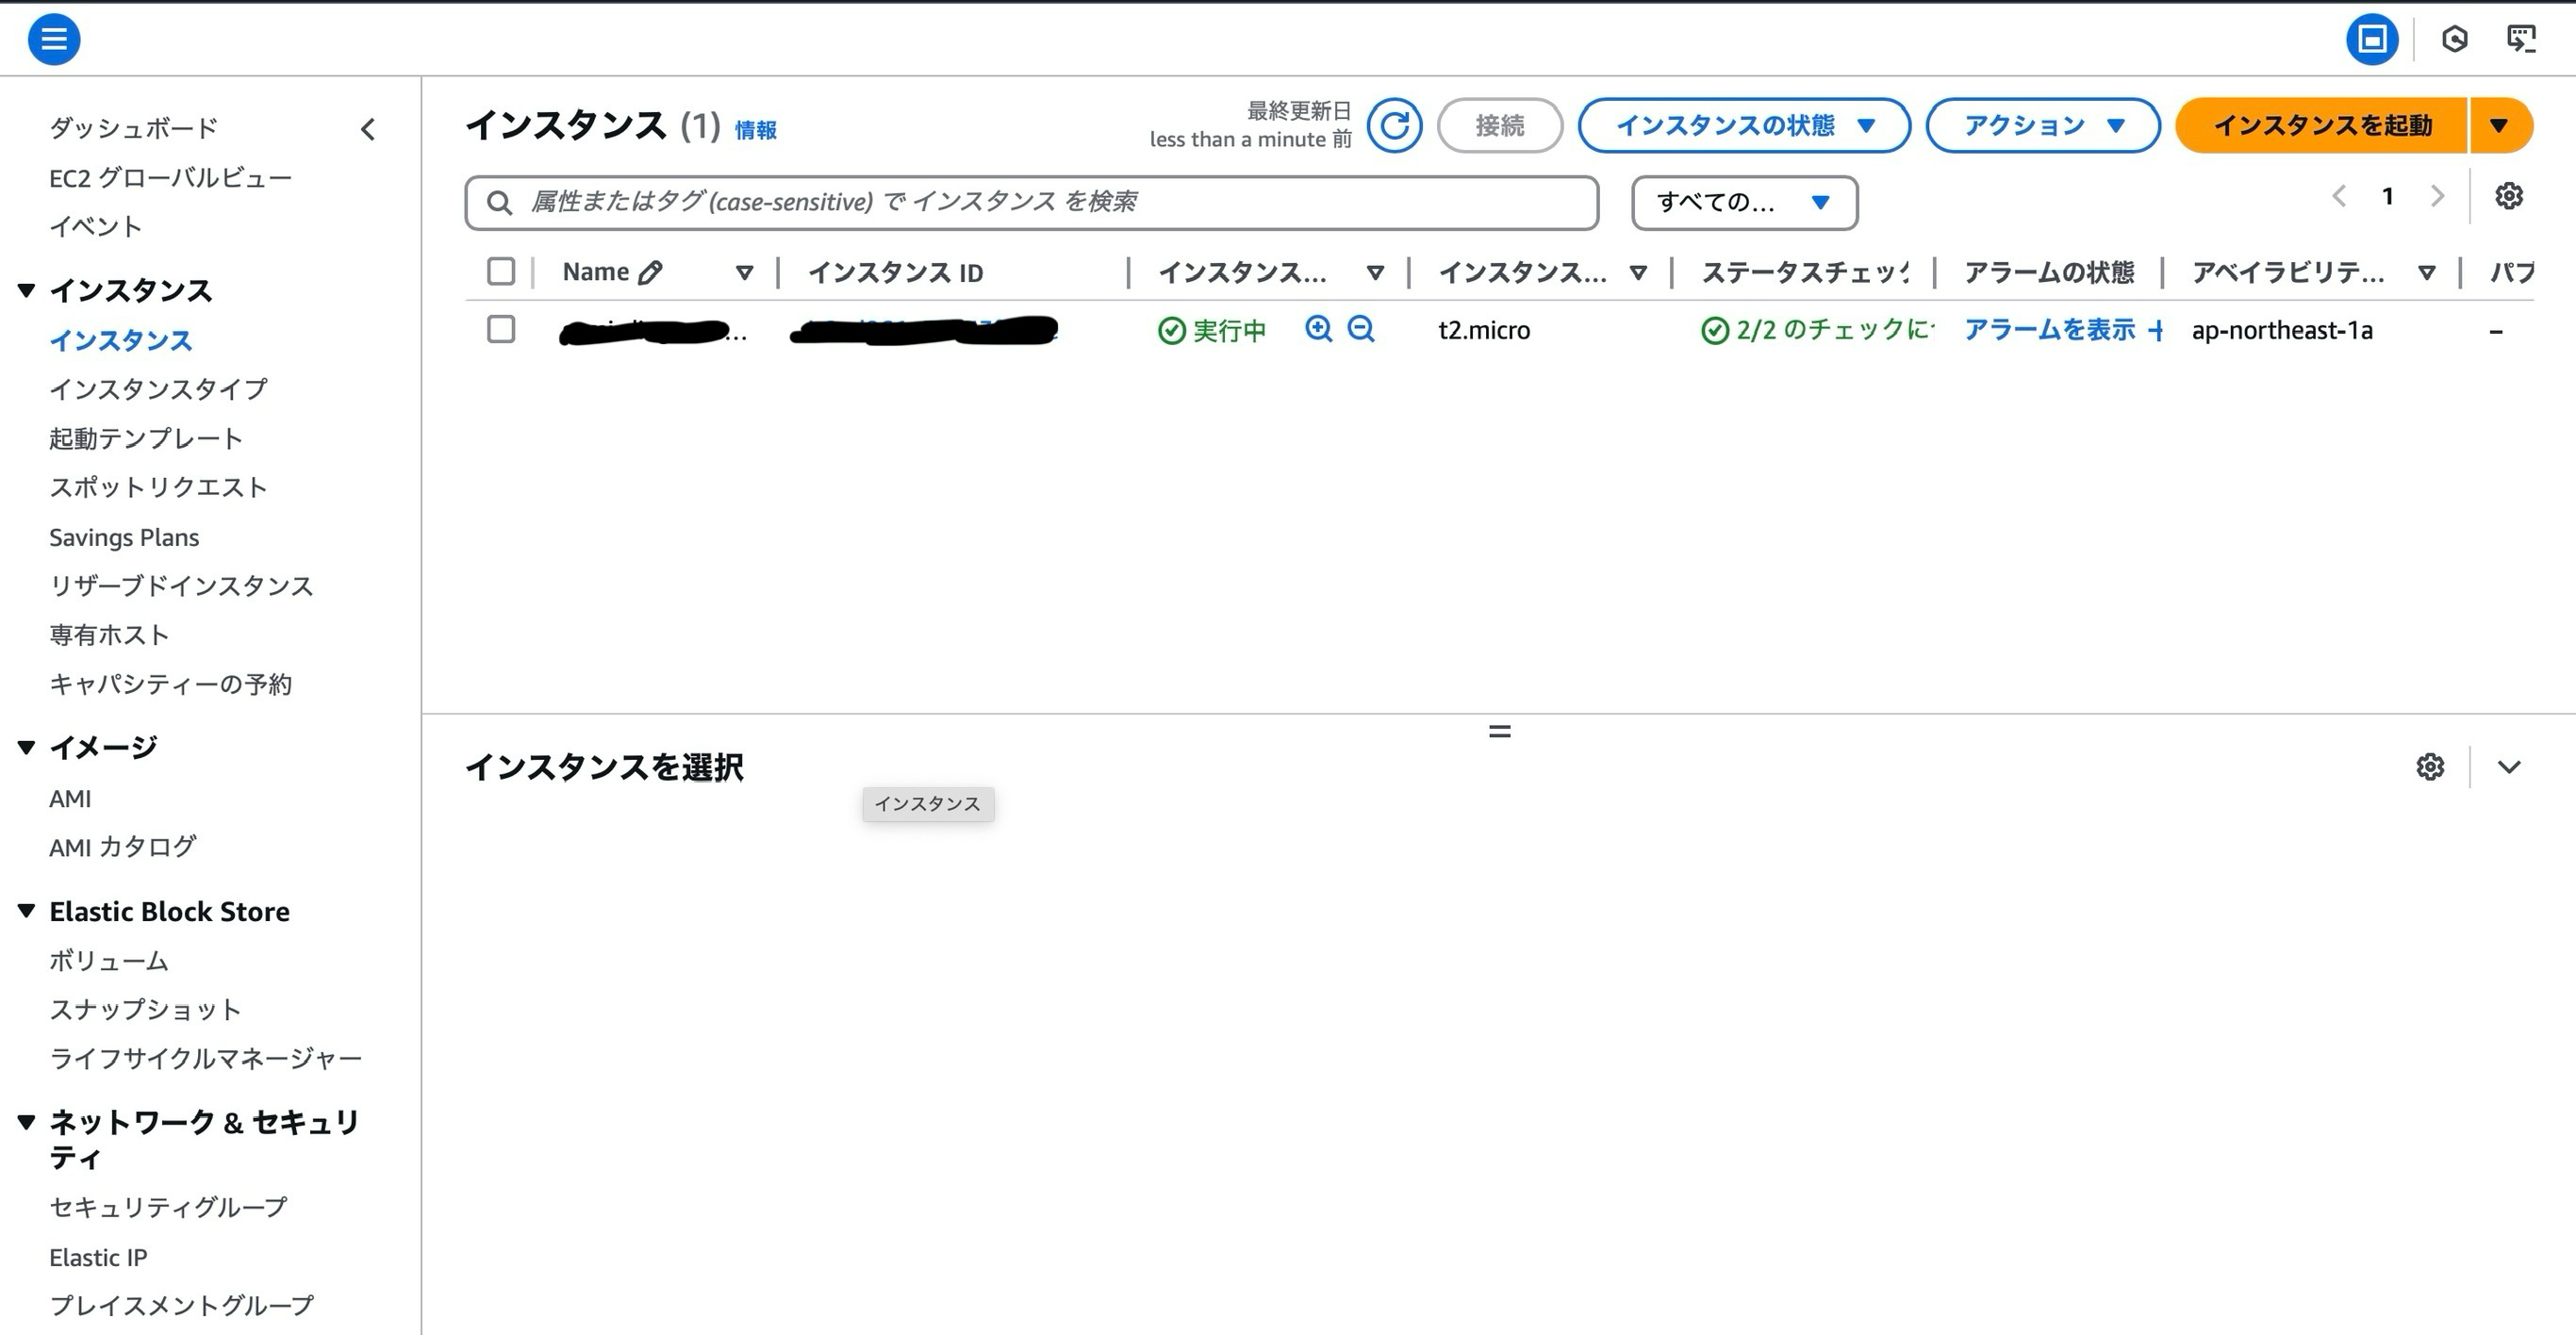Screen dimensions: 2576x1335
Task: Click the Name column edit pencil icon
Action: tap(651, 272)
